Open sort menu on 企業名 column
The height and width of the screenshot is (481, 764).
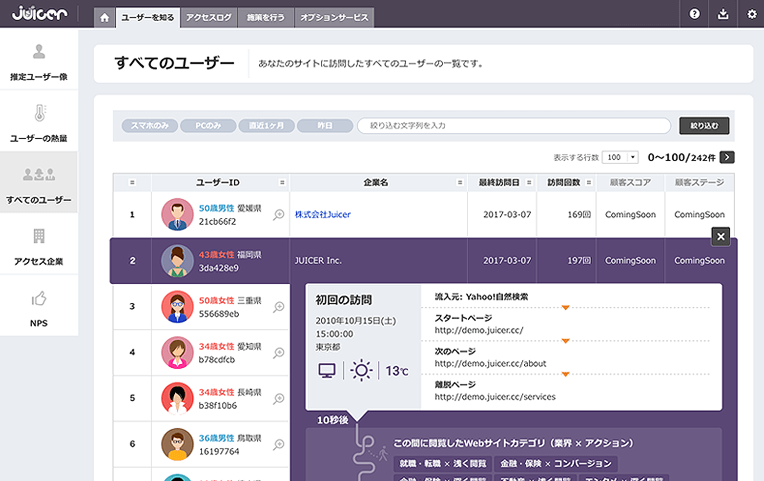coord(460,183)
